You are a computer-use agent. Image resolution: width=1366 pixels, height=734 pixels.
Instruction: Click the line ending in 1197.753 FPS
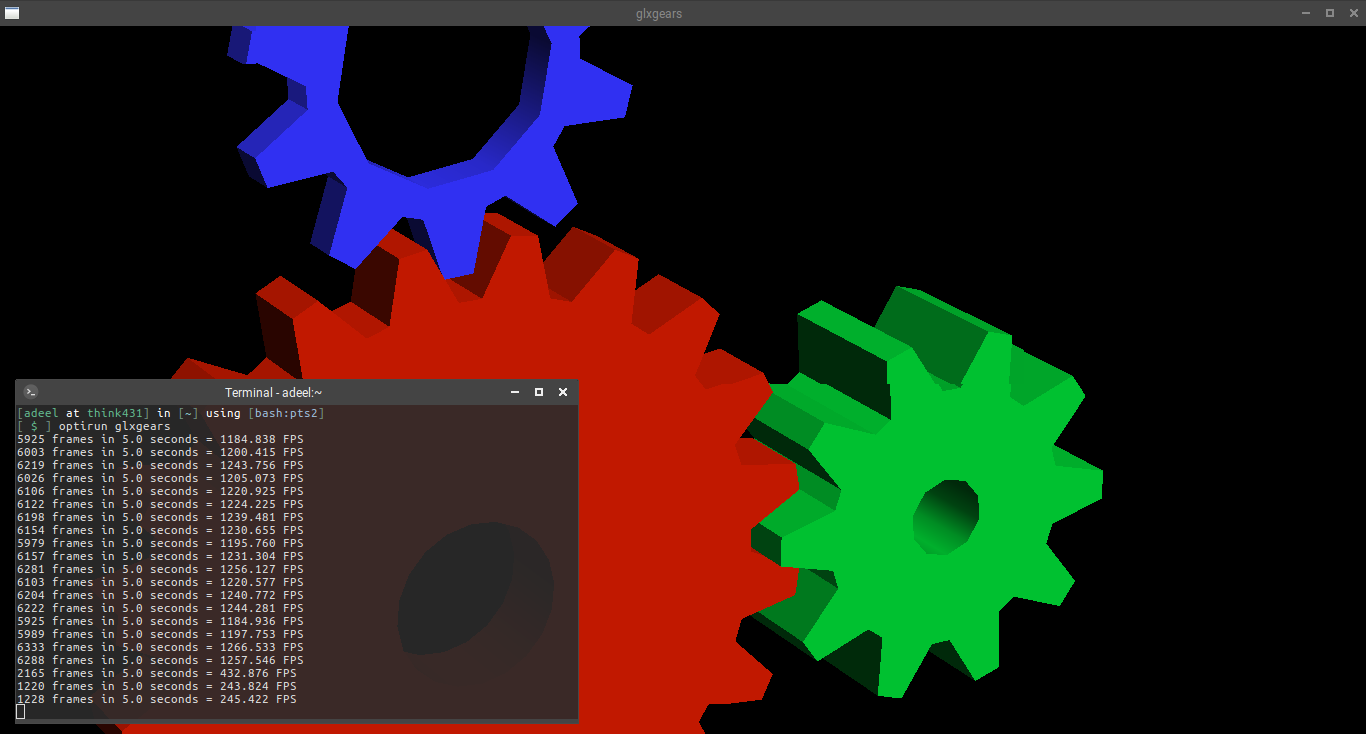pyautogui.click(x=160, y=634)
